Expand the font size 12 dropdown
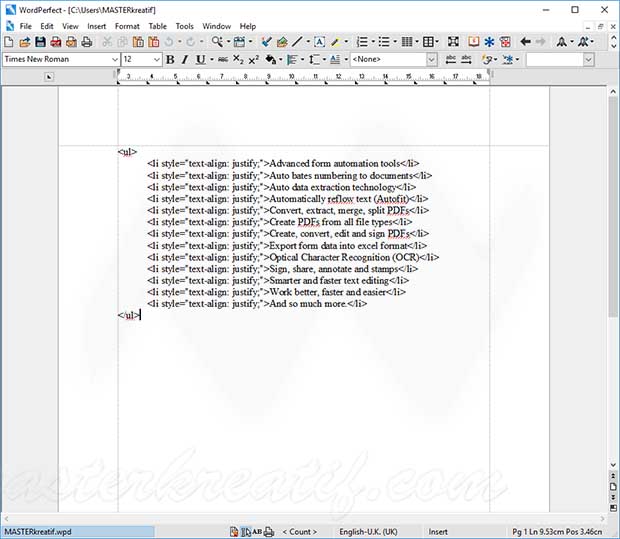The height and width of the screenshot is (539, 620). [x=156, y=60]
